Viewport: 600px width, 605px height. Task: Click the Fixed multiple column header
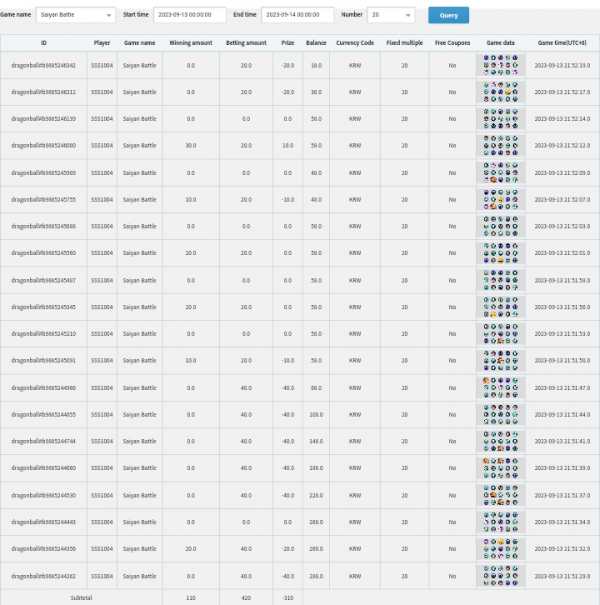pyautogui.click(x=404, y=43)
